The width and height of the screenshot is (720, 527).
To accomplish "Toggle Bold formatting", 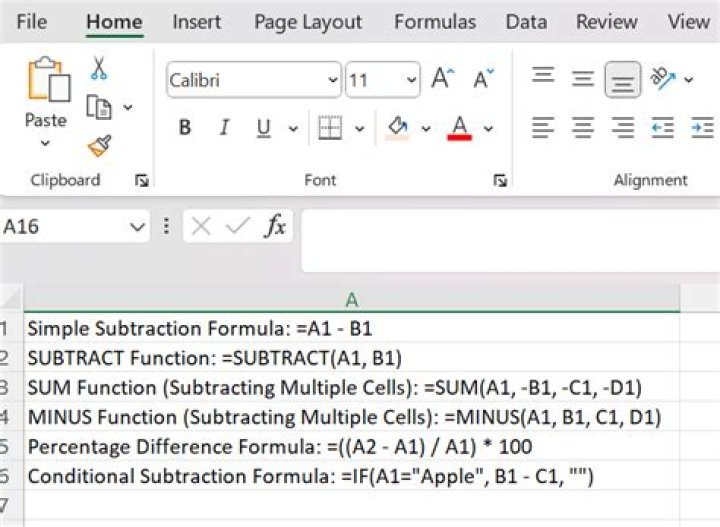I will [x=184, y=128].
